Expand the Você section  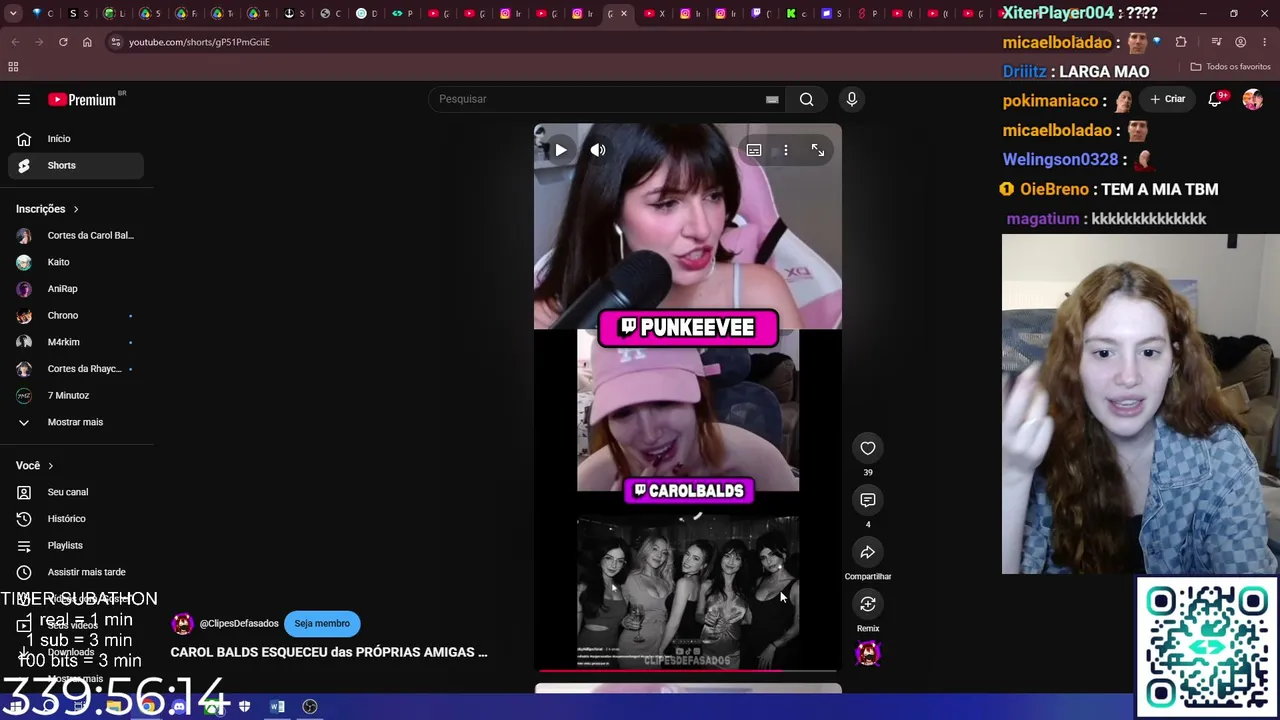35,466
